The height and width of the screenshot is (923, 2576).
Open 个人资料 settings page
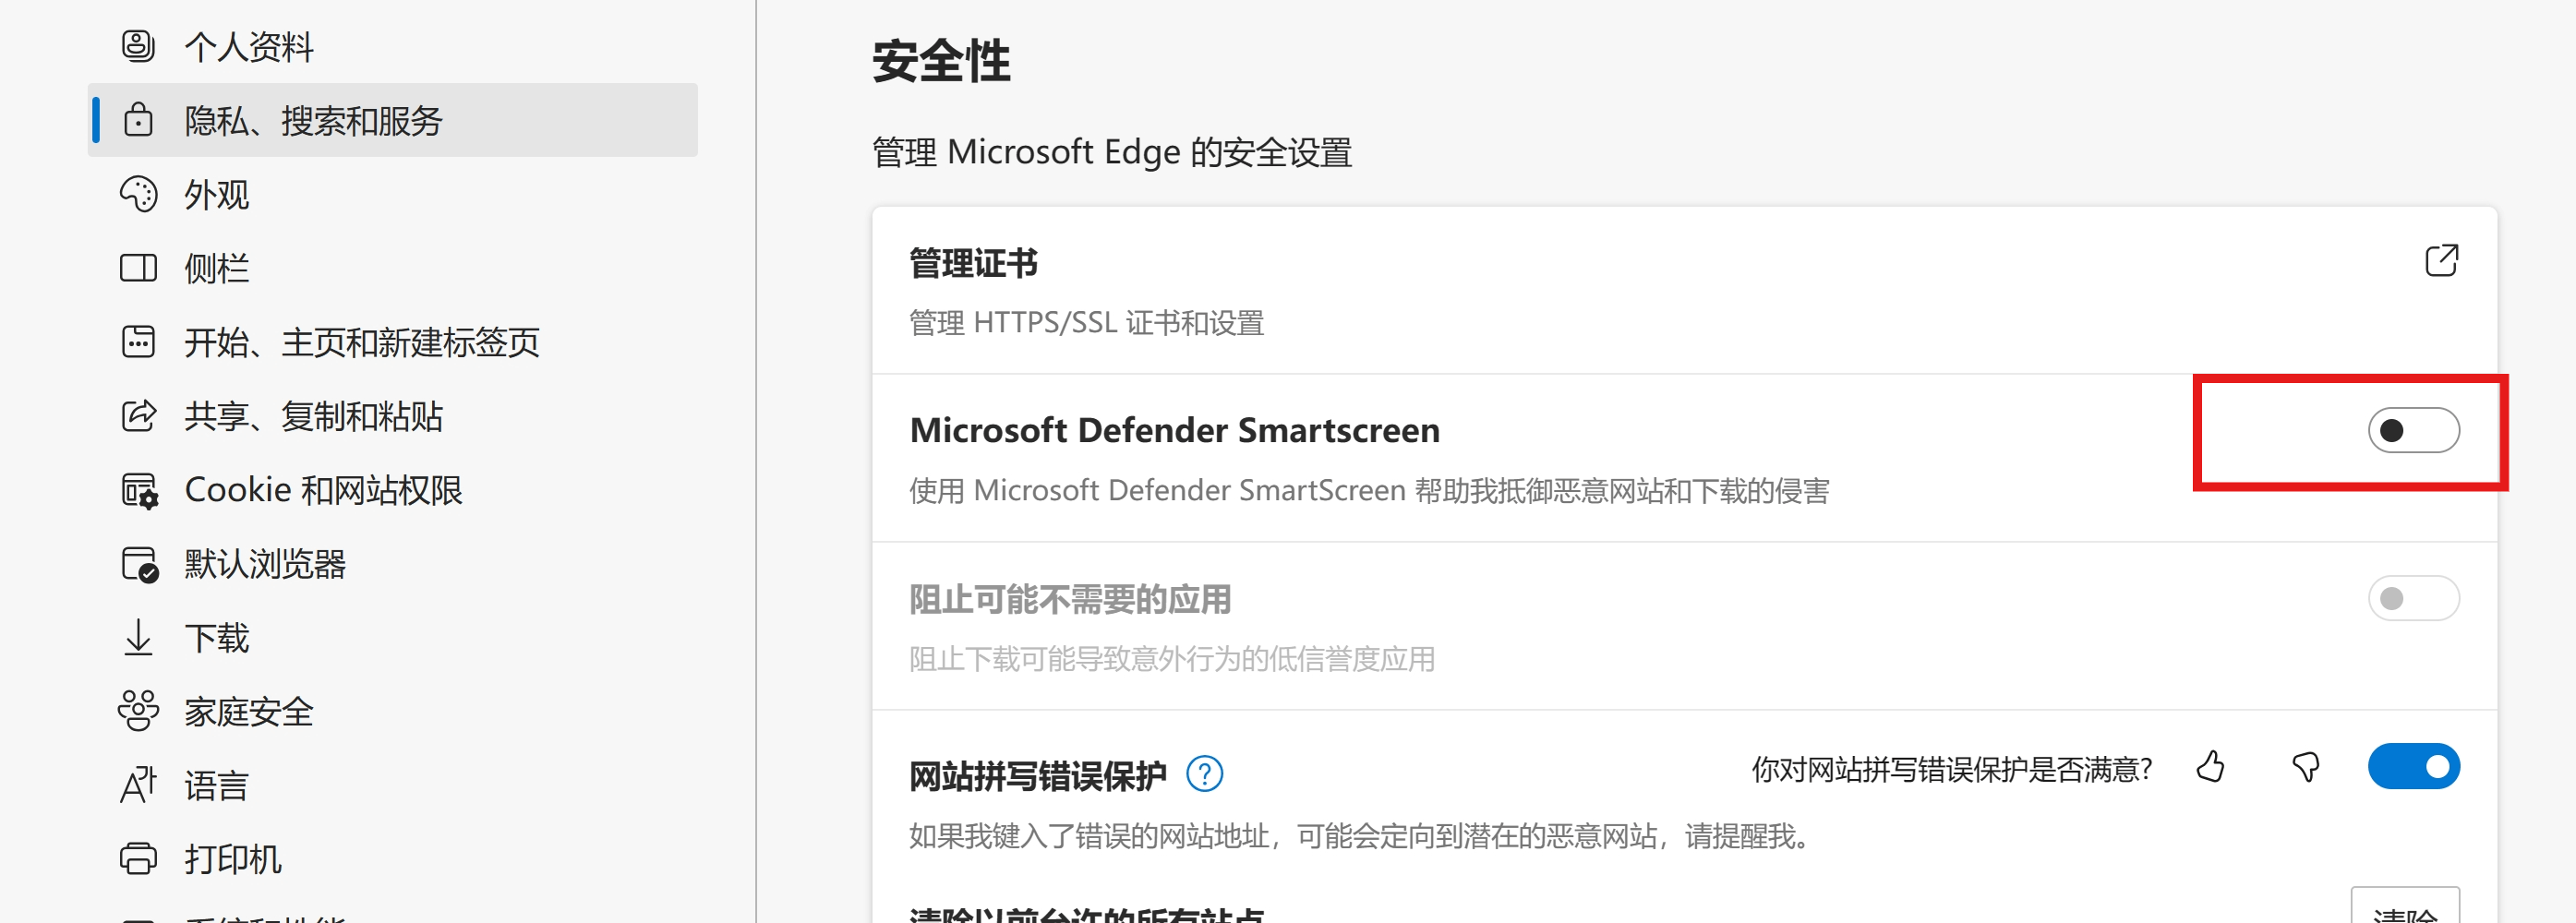[393, 46]
